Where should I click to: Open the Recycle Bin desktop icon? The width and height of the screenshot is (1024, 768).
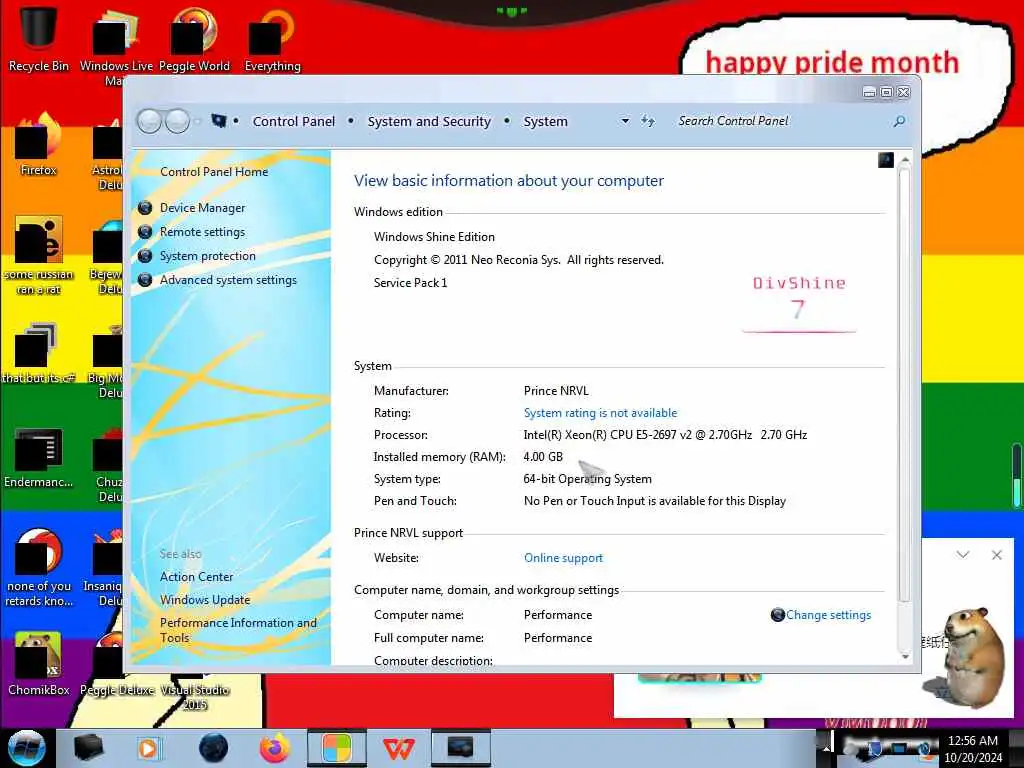38,37
